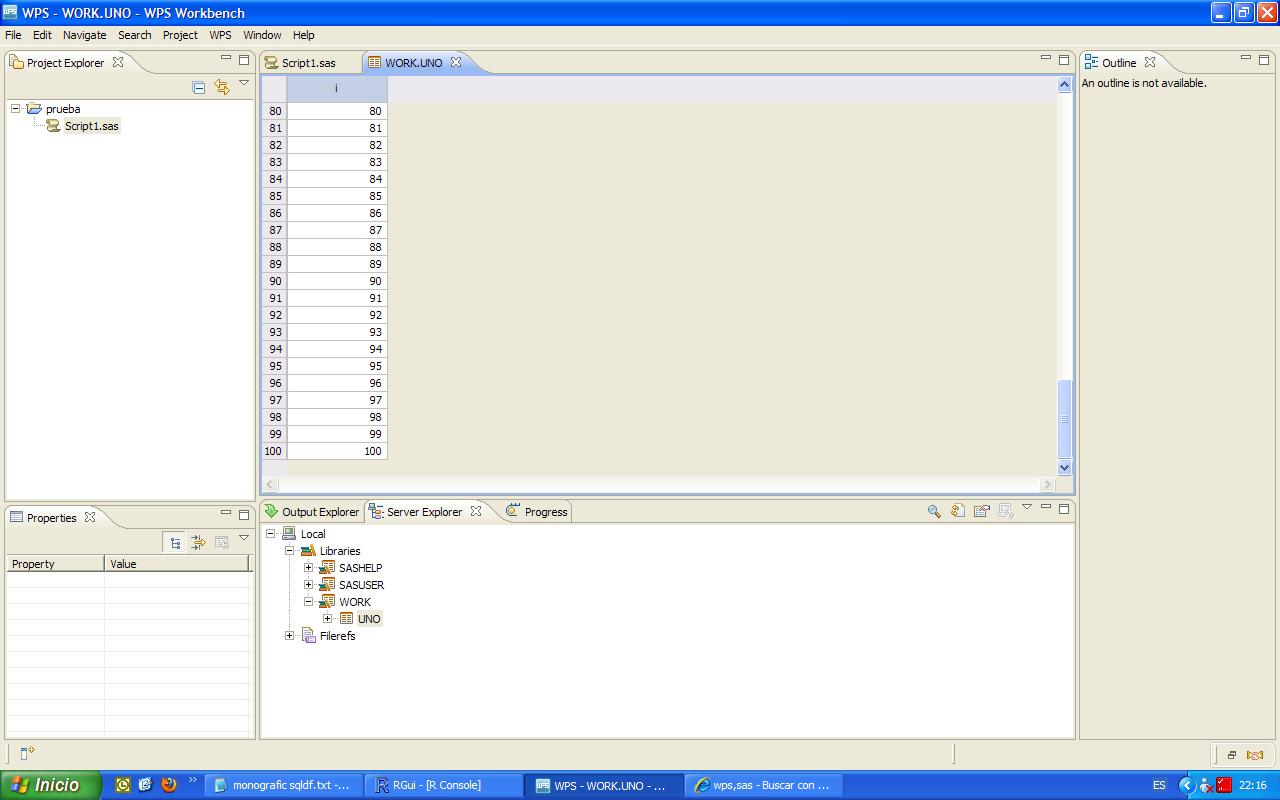Click the dataset vertical scrollbar up arrow
Screen dimensions: 1280x800
[x=1064, y=86]
